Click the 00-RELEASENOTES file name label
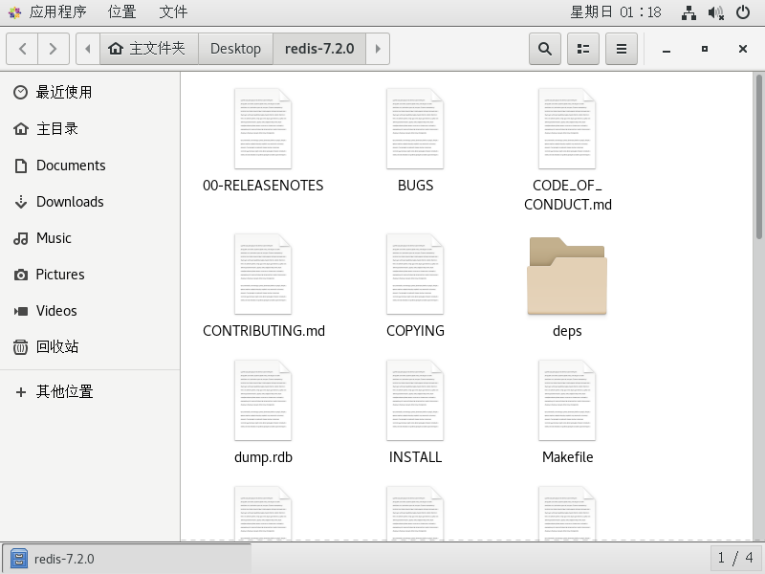The width and height of the screenshot is (765, 574). coord(263,185)
